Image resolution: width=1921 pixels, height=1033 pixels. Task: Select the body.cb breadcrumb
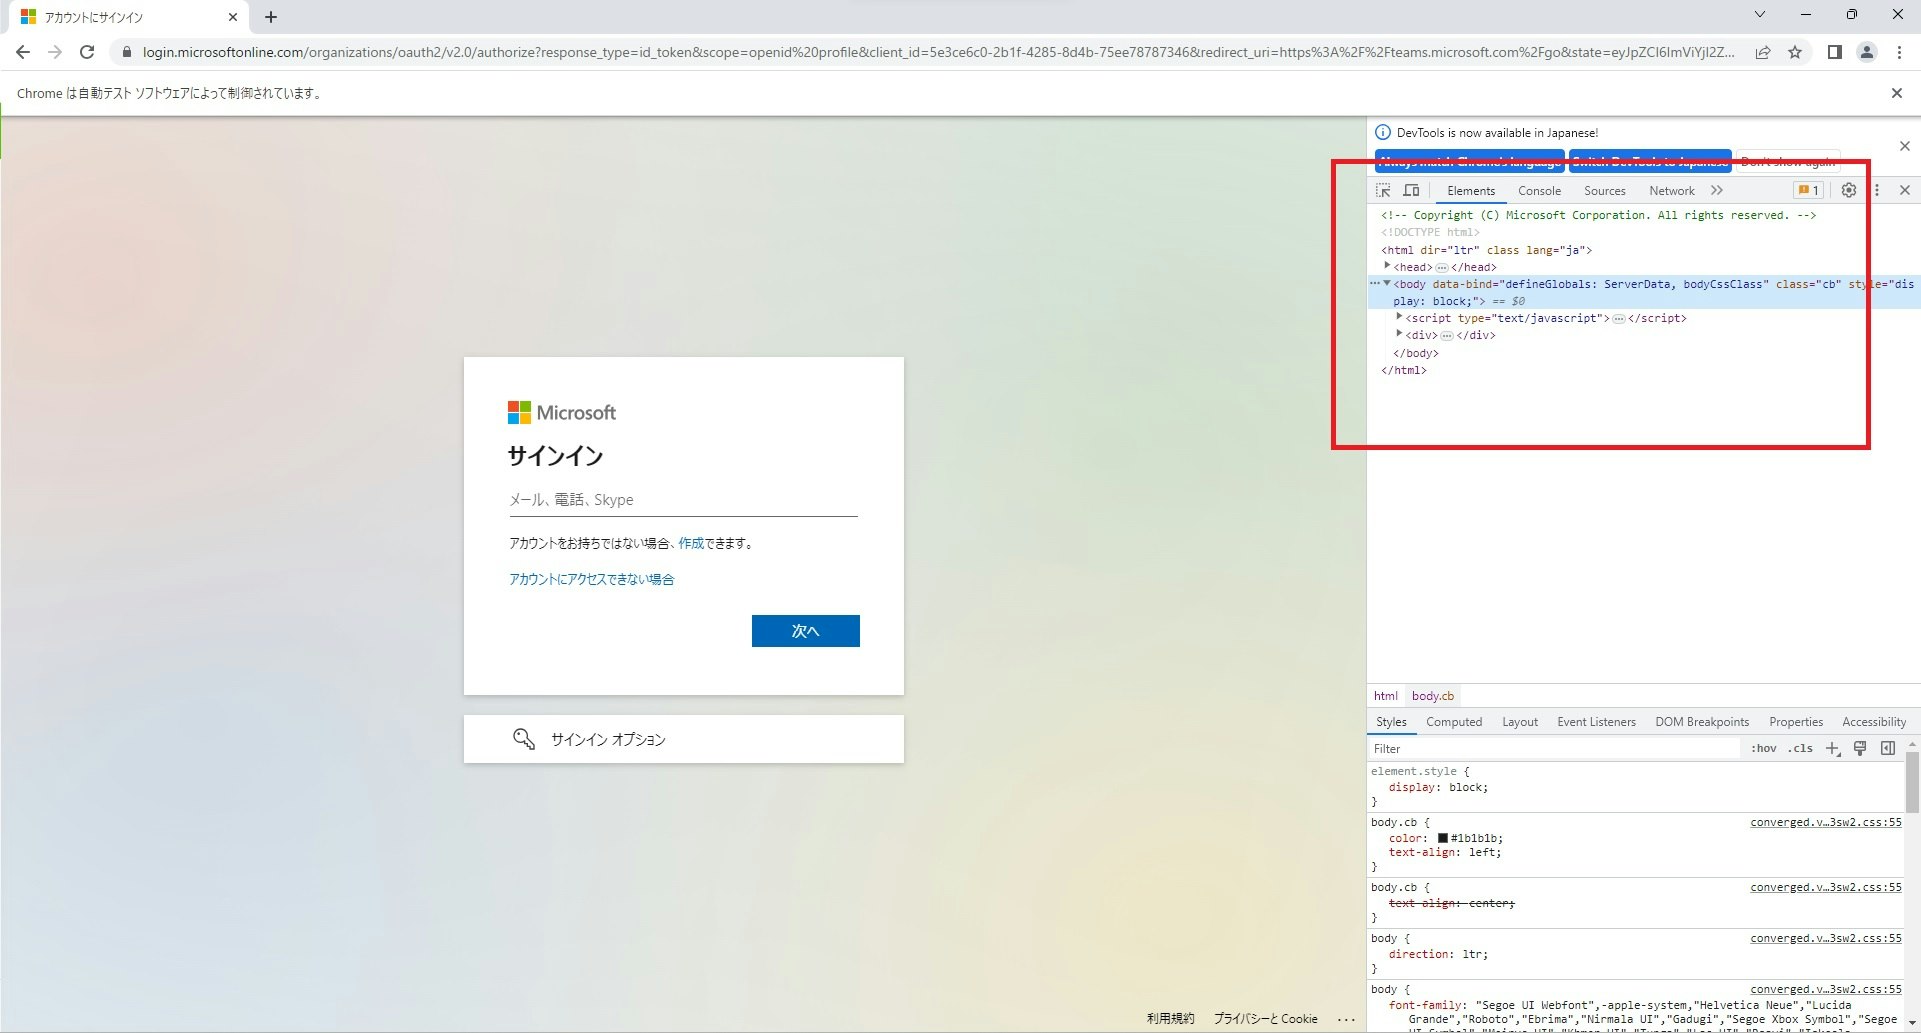point(1432,696)
